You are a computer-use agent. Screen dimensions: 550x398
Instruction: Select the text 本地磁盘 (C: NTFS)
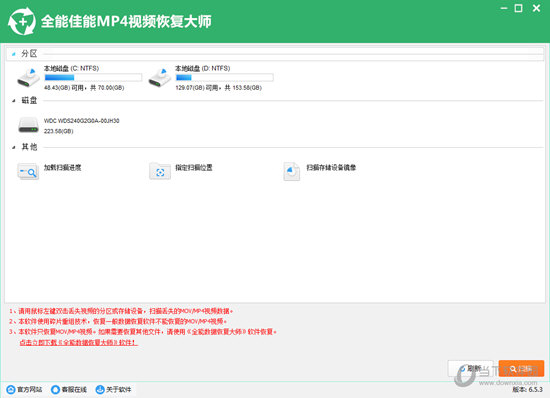pos(71,68)
